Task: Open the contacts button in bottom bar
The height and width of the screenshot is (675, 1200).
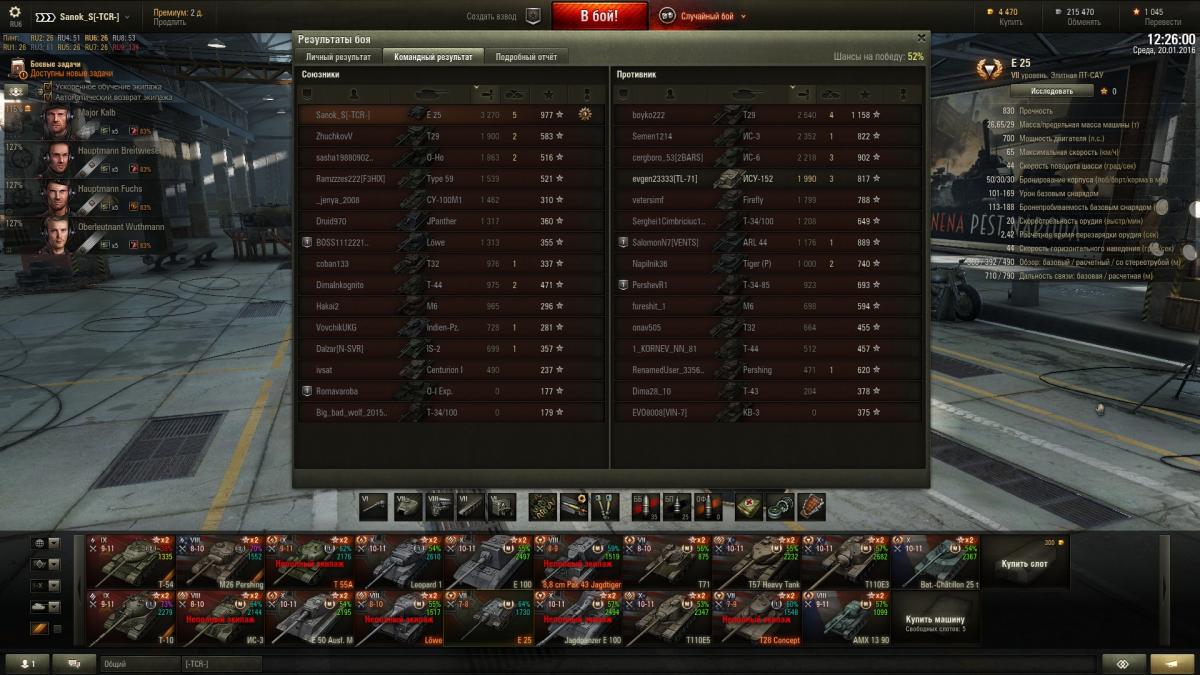Action: 27,663
